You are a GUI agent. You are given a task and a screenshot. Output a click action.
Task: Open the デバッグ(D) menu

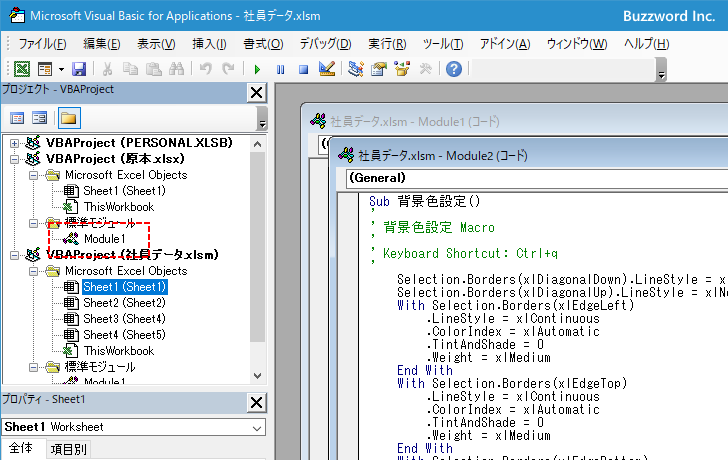(325, 44)
